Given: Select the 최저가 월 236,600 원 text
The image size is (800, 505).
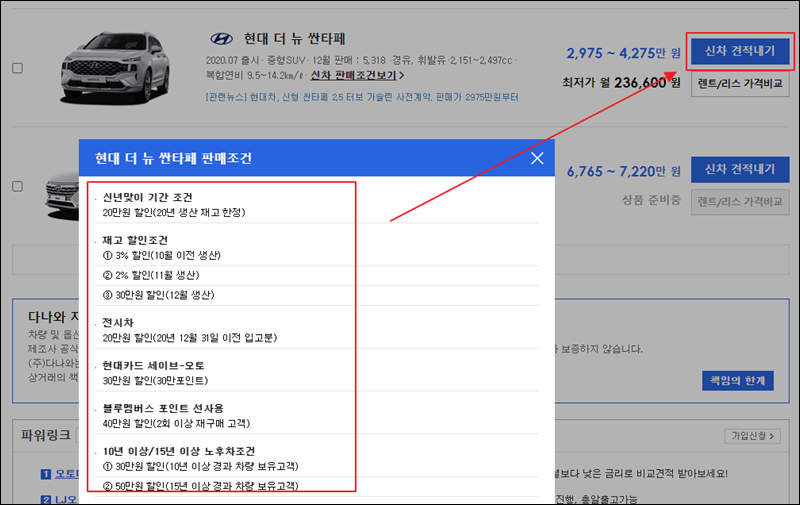Looking at the screenshot, I should point(621,83).
